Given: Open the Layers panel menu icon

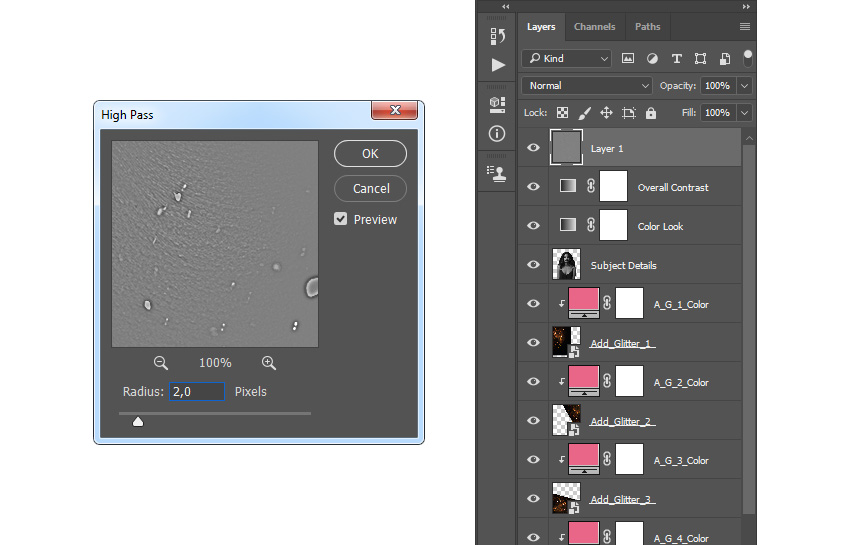Looking at the screenshot, I should coord(745,27).
